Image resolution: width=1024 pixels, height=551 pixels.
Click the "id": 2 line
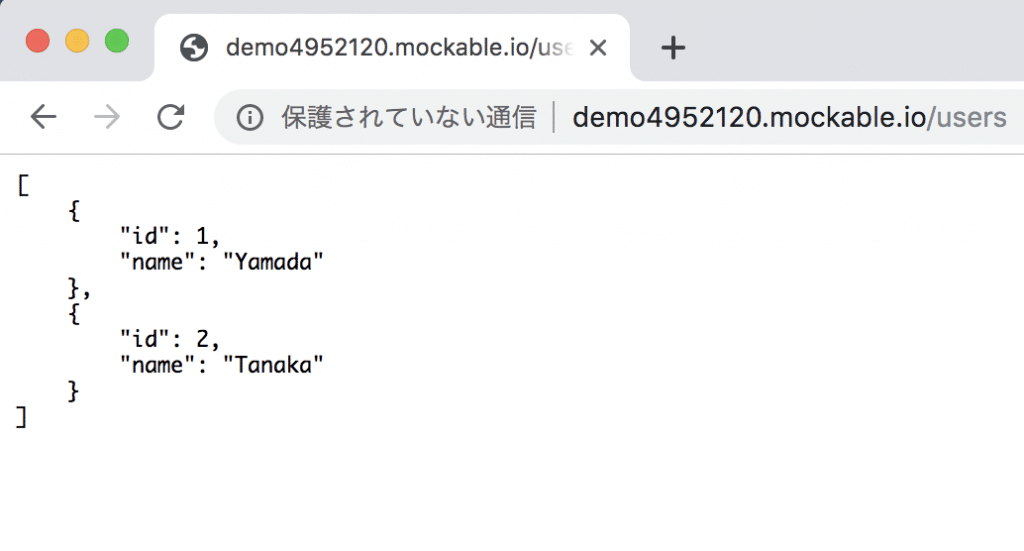[x=170, y=339]
